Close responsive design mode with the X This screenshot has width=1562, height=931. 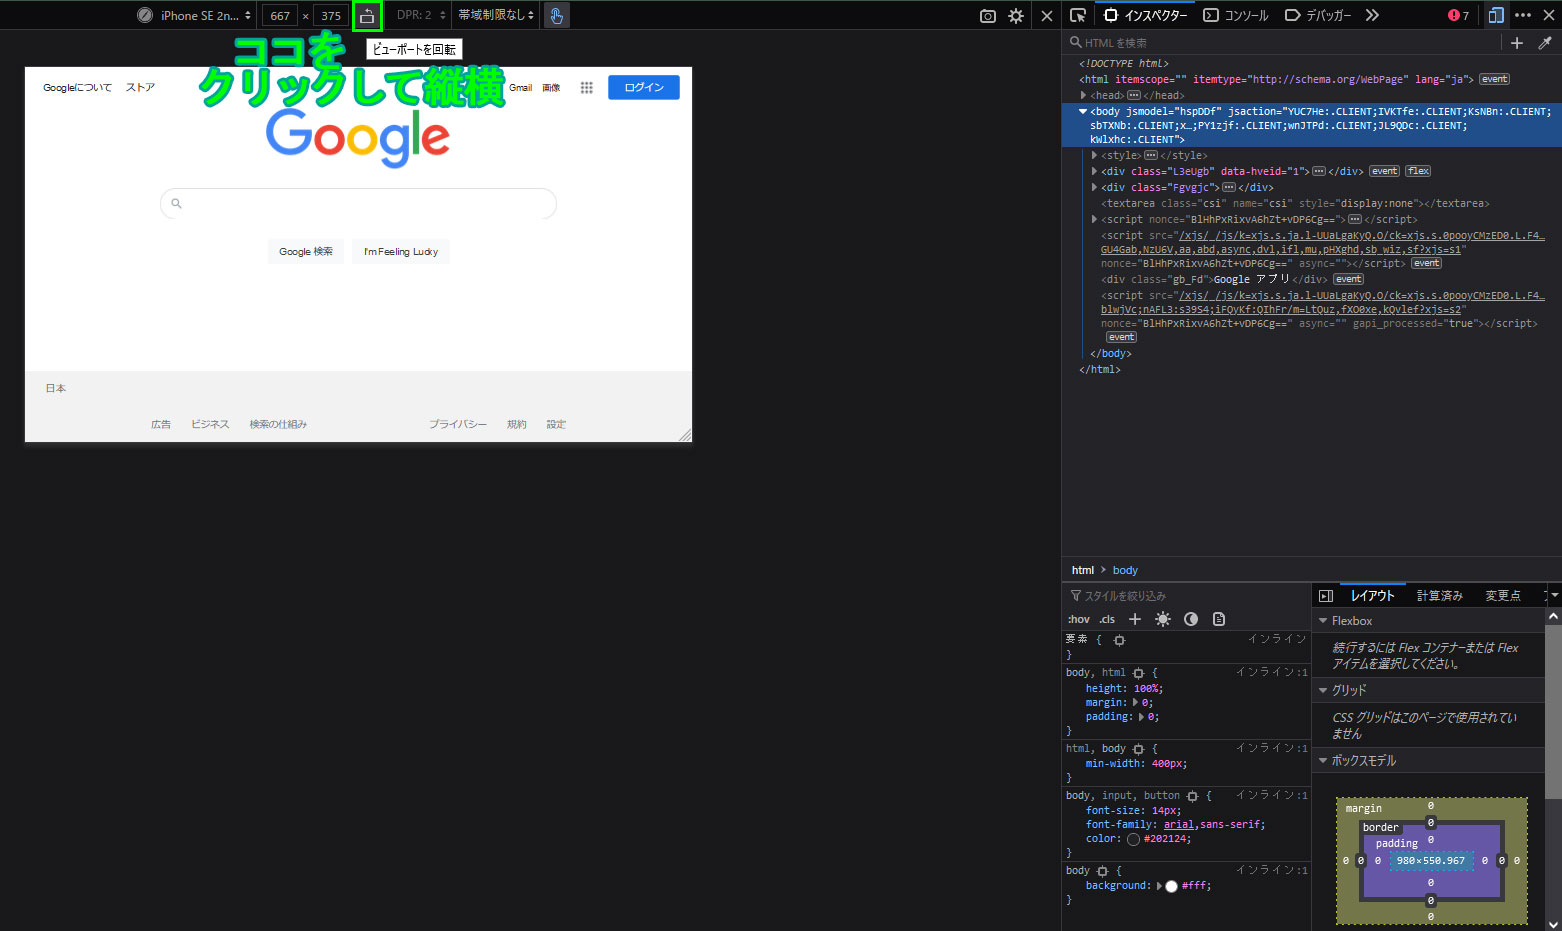coord(1047,16)
